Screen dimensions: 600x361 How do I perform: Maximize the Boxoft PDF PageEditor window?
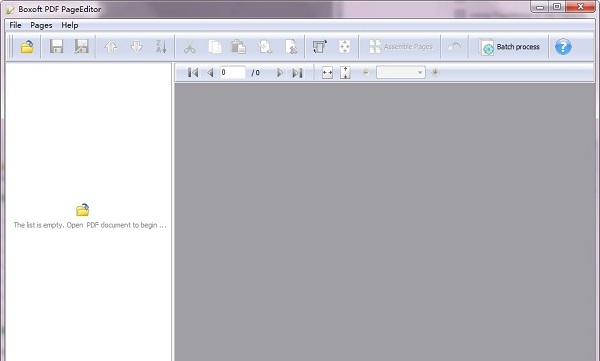(x=557, y=7)
